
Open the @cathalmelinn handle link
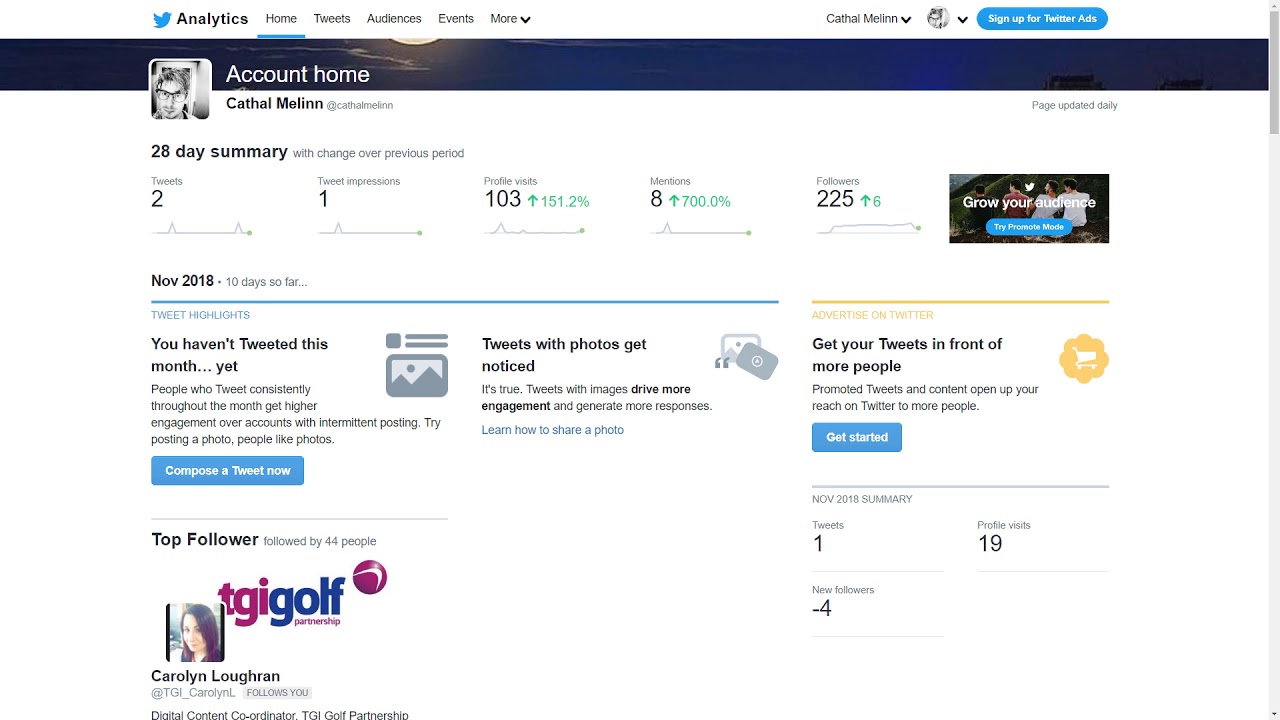(x=360, y=105)
